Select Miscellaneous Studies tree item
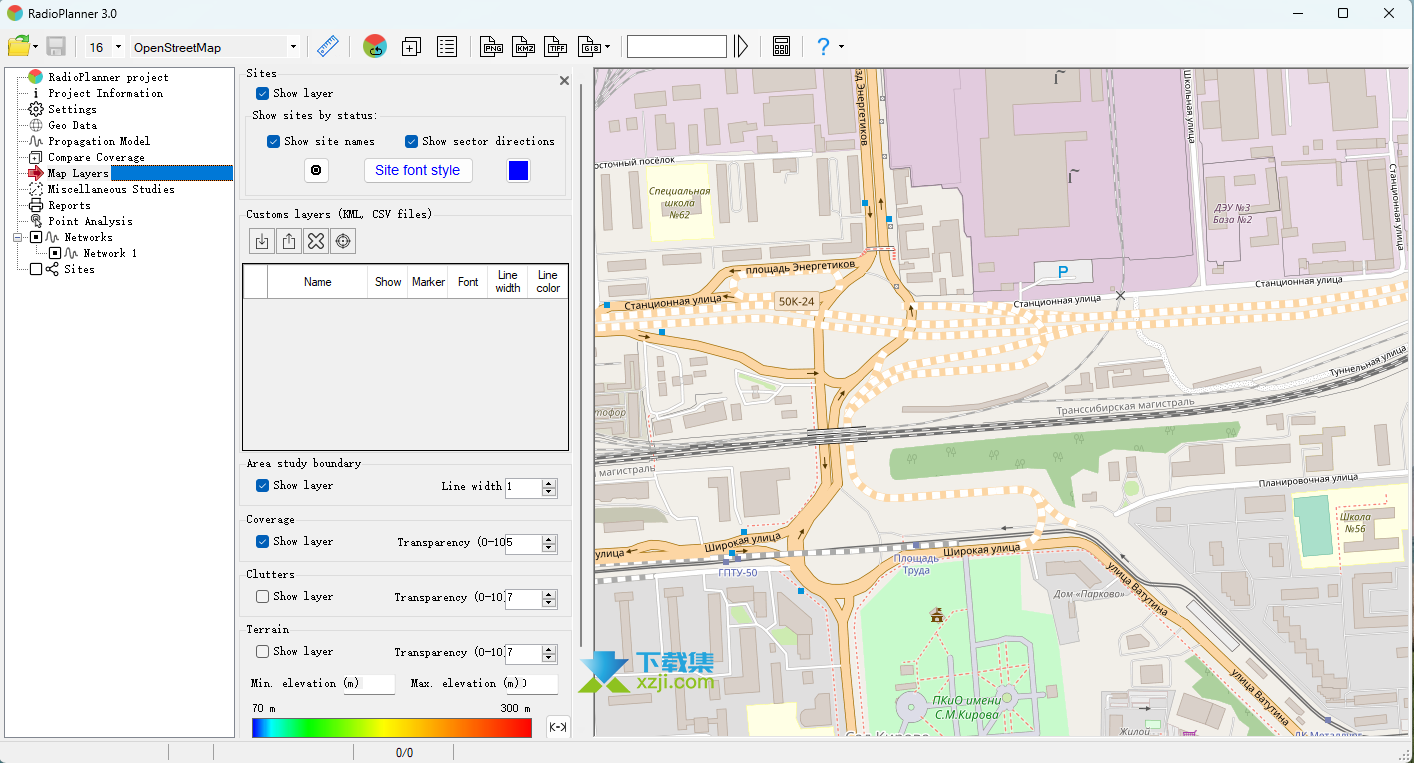The width and height of the screenshot is (1414, 763). coord(111,189)
